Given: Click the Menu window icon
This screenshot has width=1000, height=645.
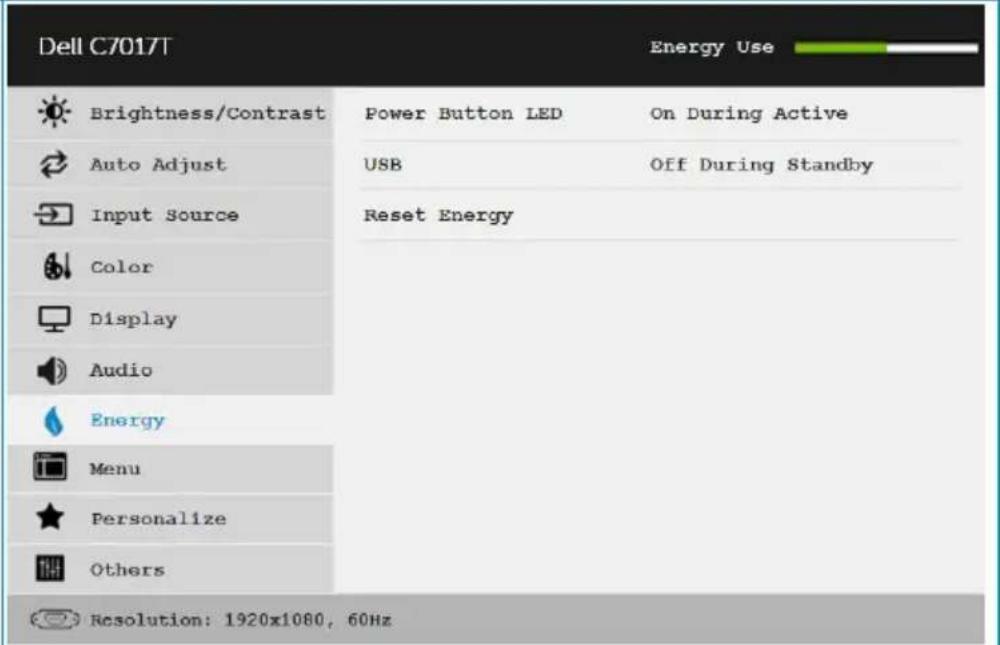Looking at the screenshot, I should point(50,466).
